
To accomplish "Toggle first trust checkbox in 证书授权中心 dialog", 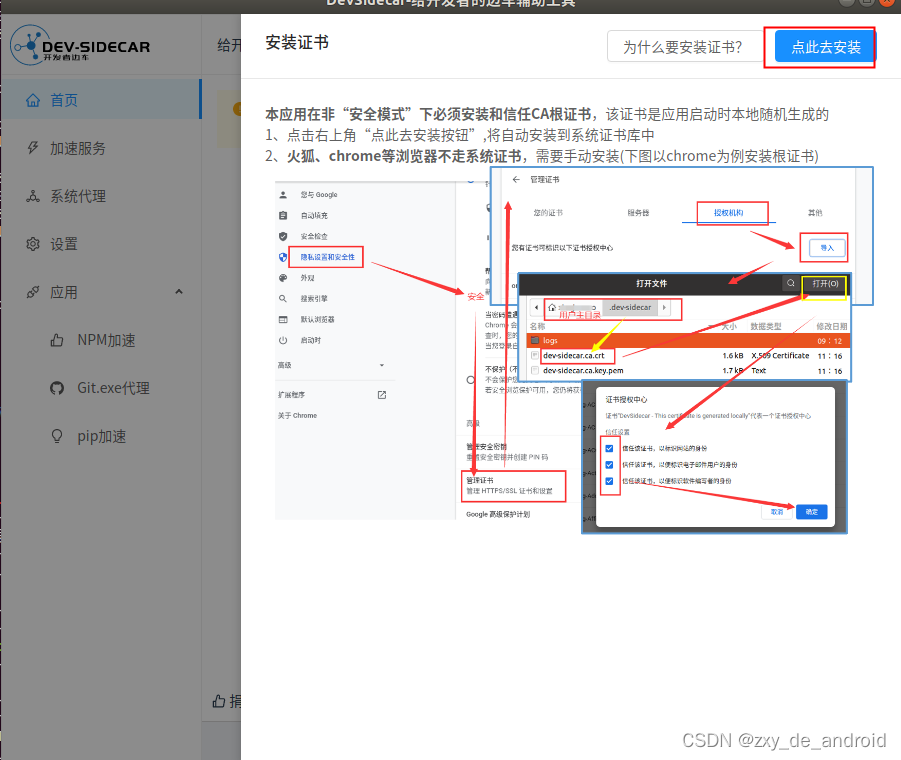I will (609, 448).
